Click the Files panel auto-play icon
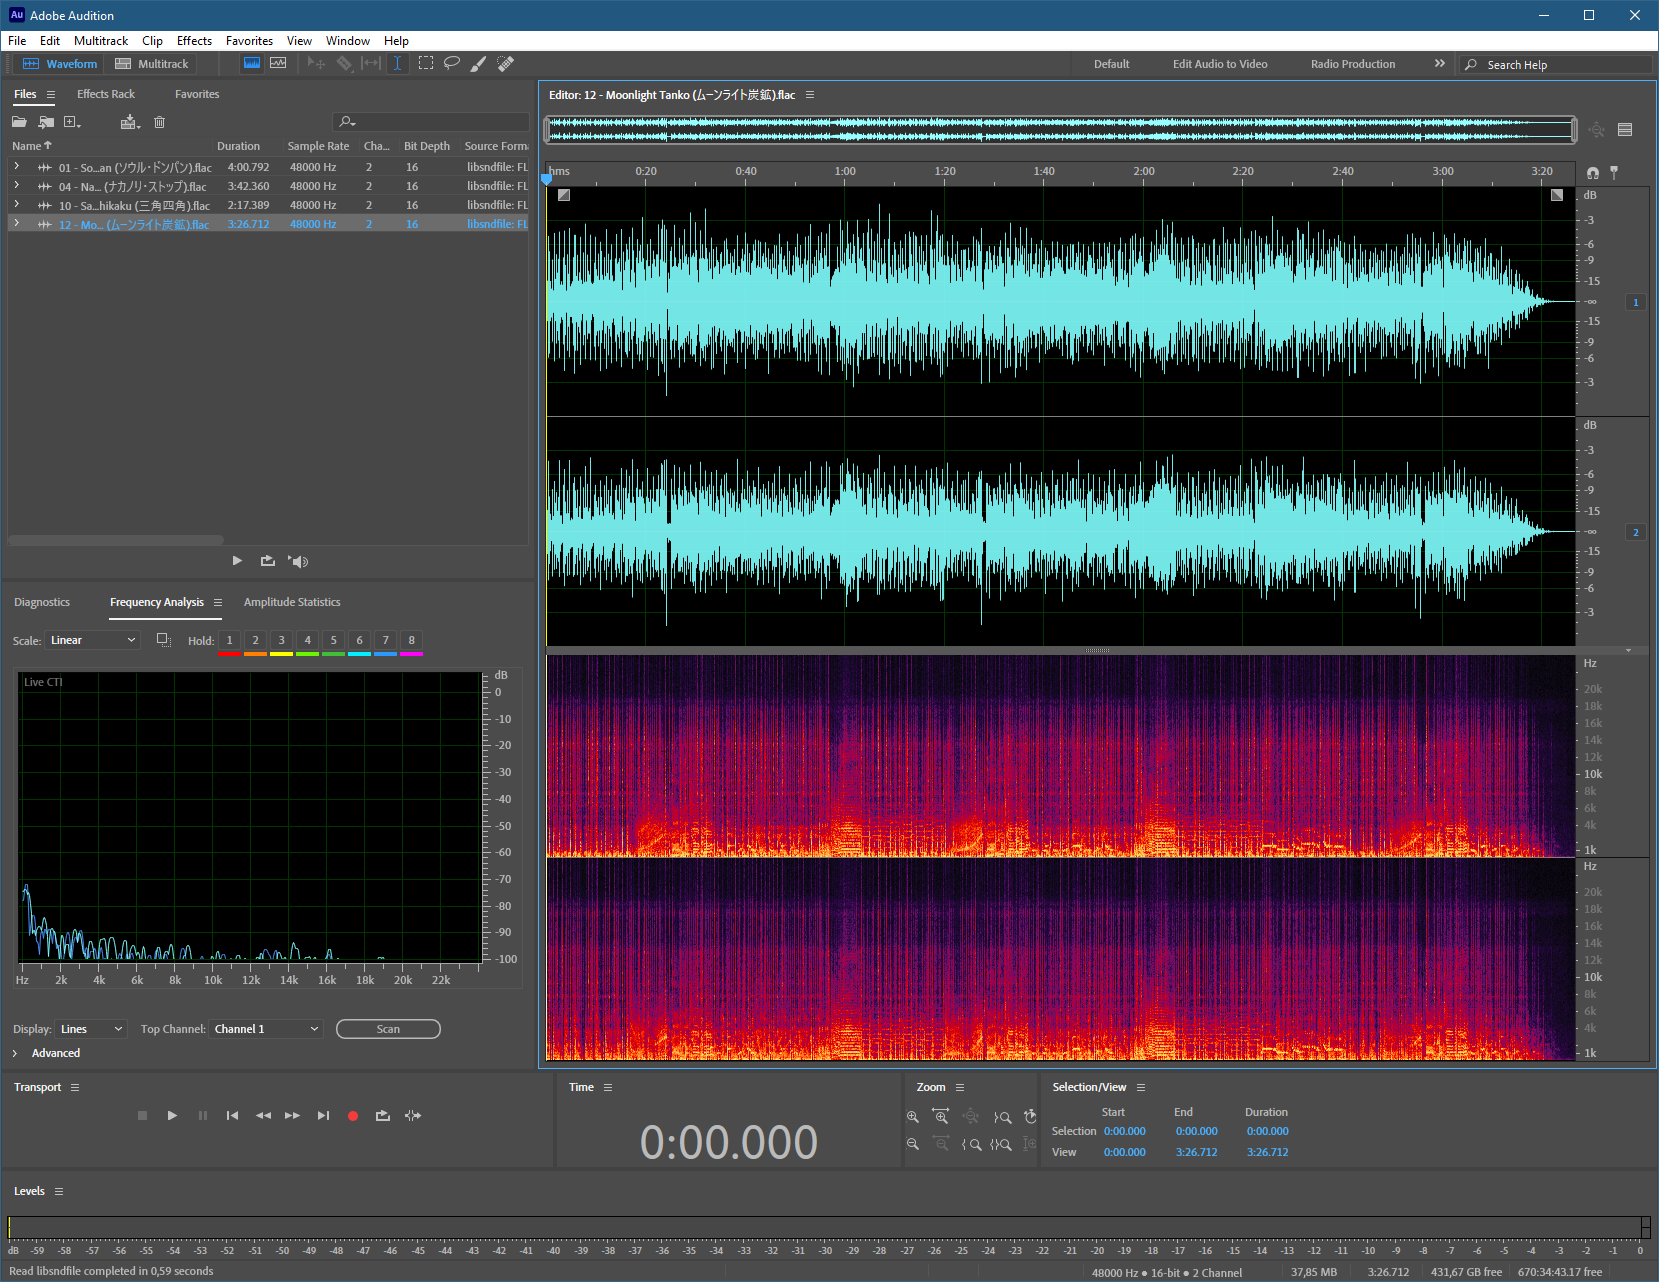The width and height of the screenshot is (1659, 1282). point(298,561)
